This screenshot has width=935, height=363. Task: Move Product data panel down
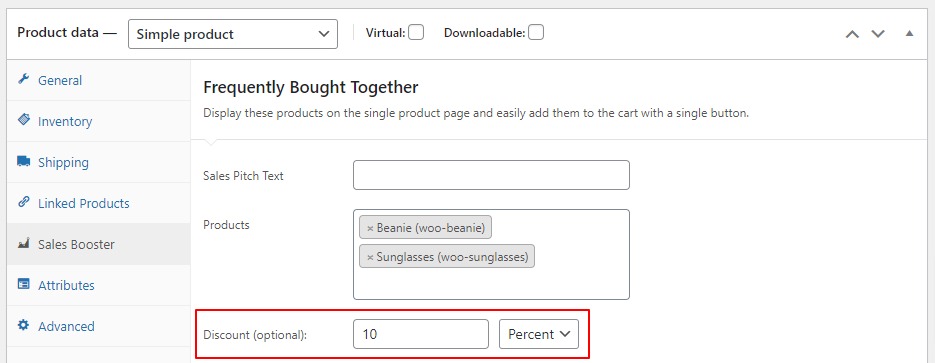tap(878, 34)
